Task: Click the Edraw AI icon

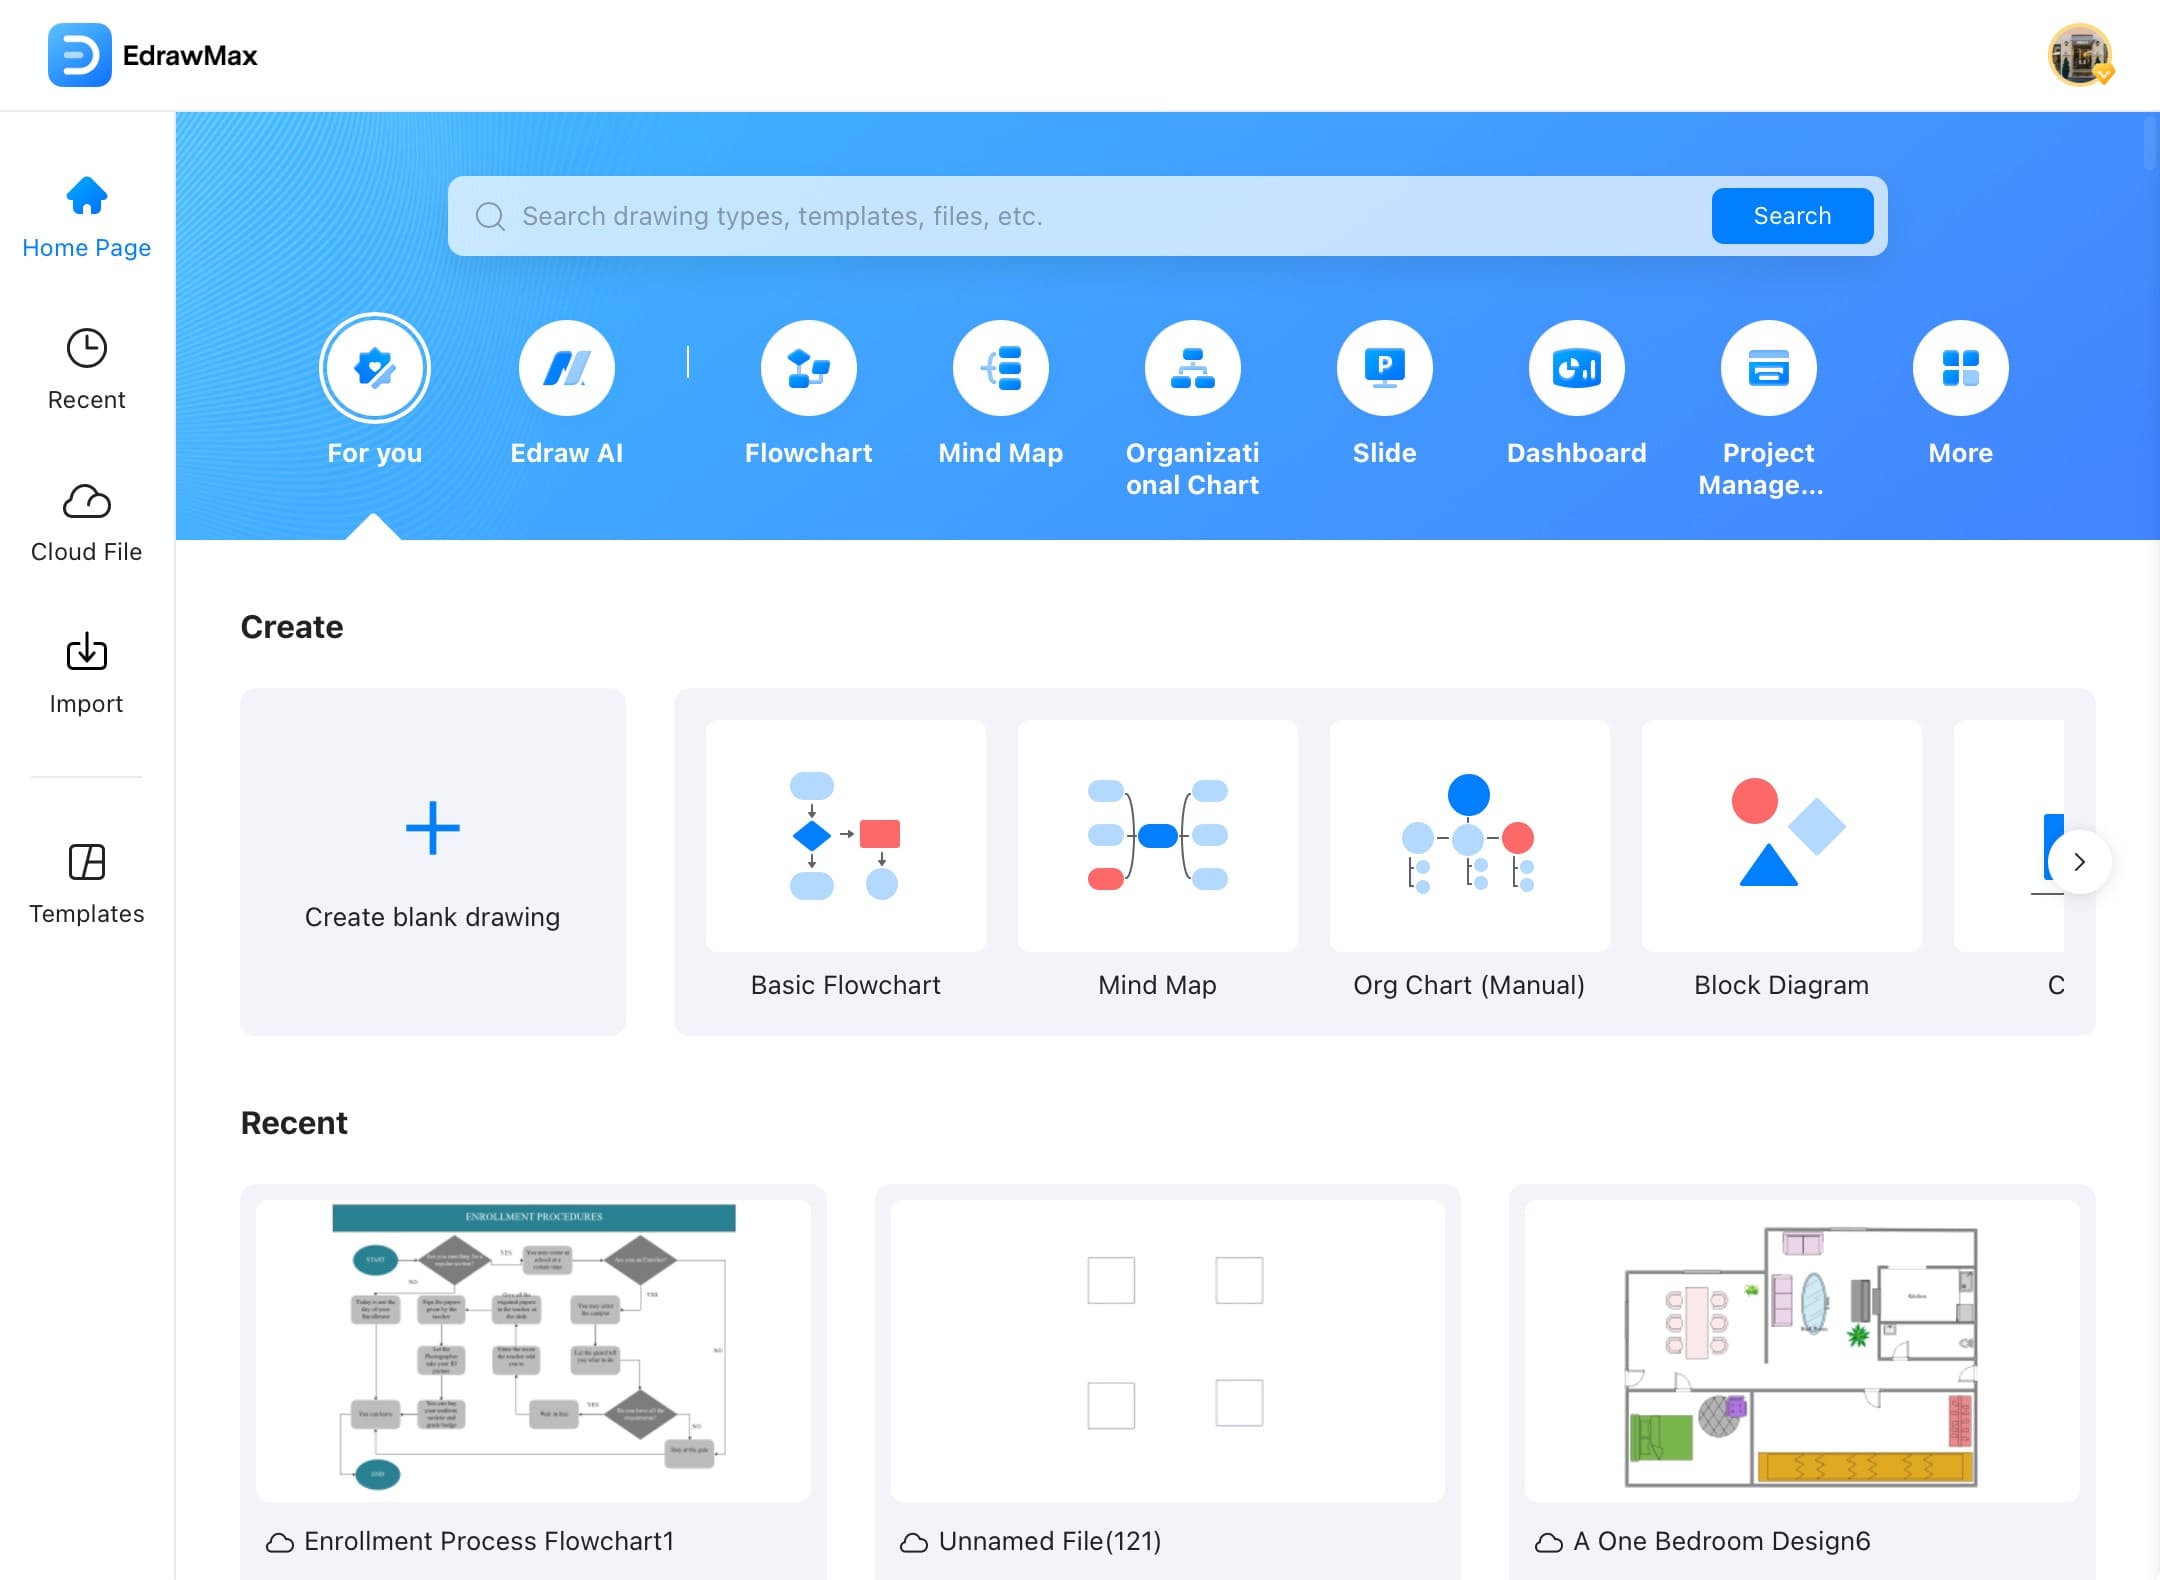Action: pos(566,368)
